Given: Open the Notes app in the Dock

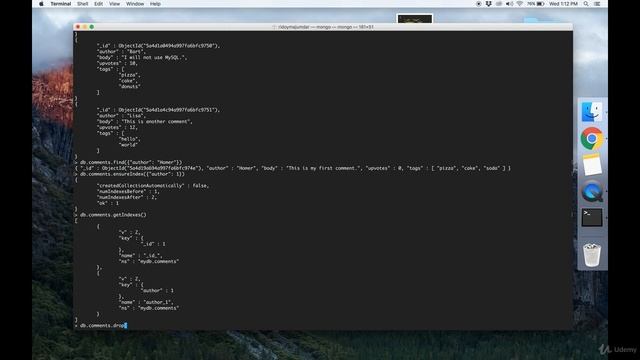Looking at the screenshot, I should click(x=591, y=165).
